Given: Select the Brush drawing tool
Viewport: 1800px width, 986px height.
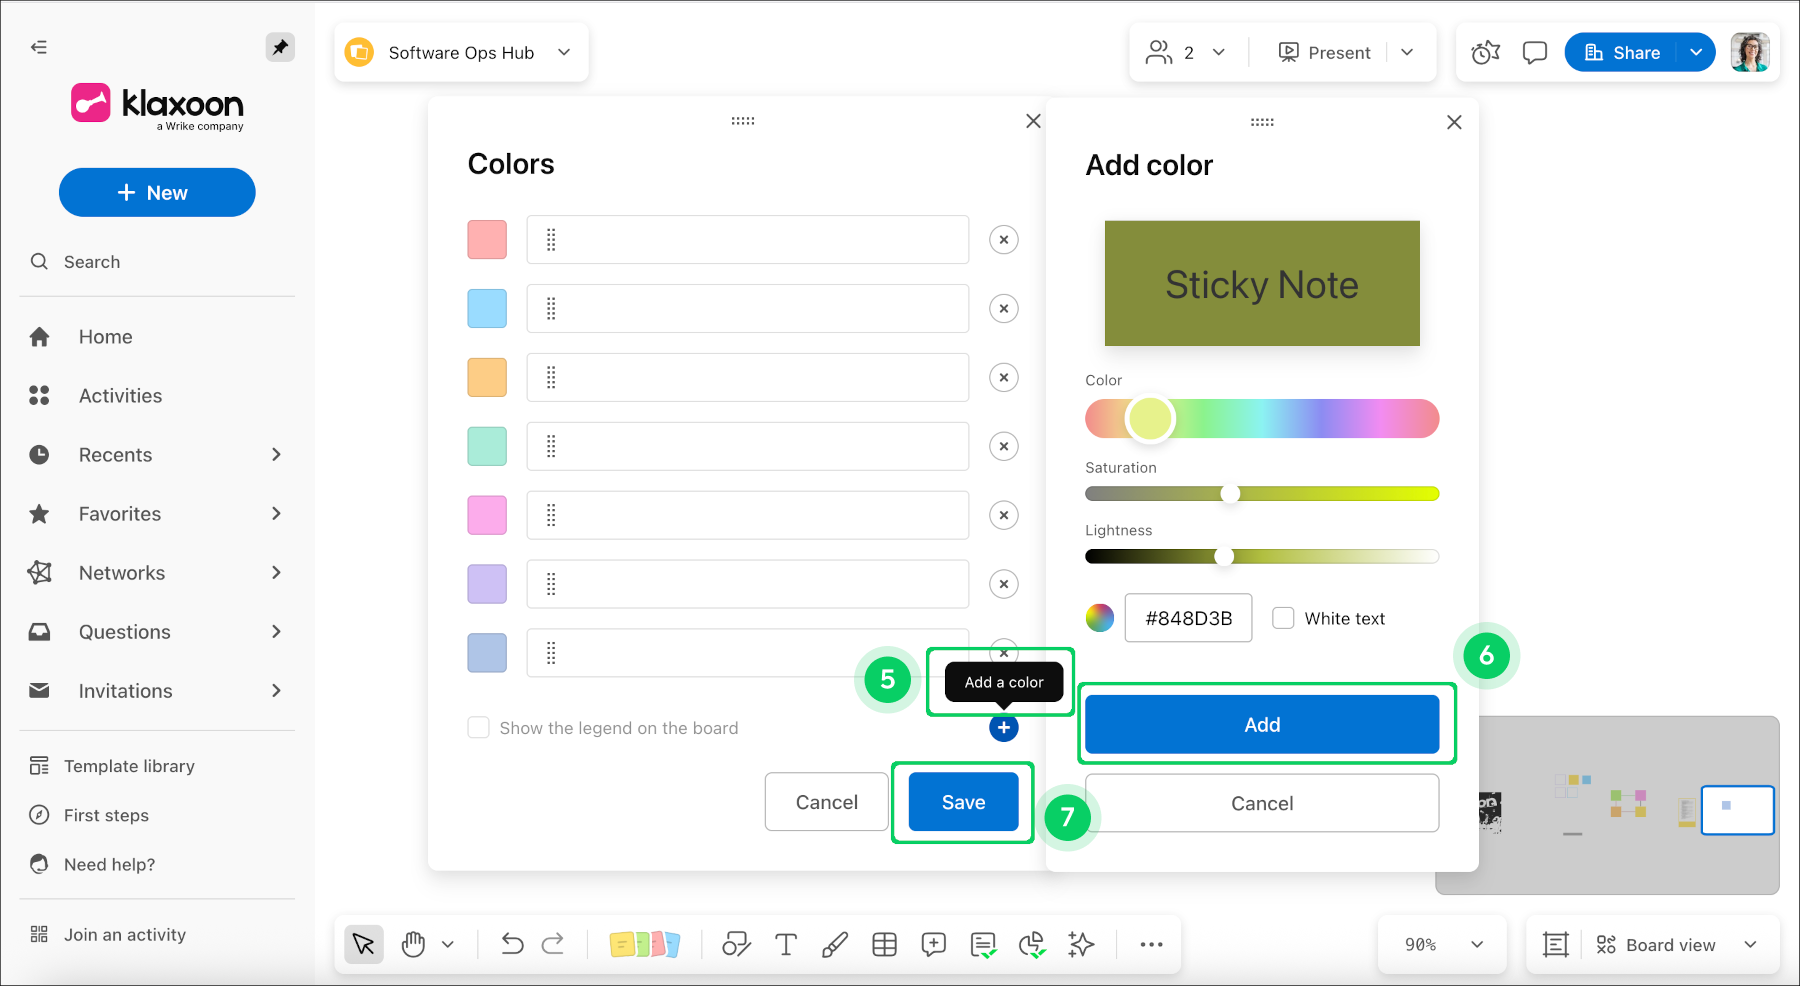Looking at the screenshot, I should (835, 944).
